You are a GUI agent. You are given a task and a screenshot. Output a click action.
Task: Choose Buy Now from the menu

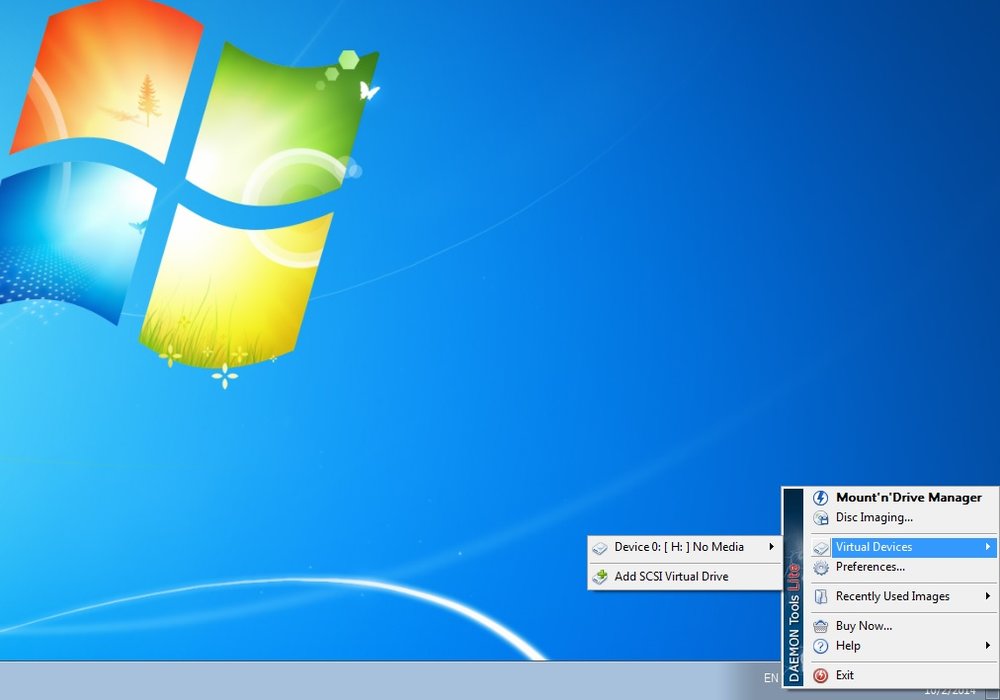pyautogui.click(x=903, y=626)
